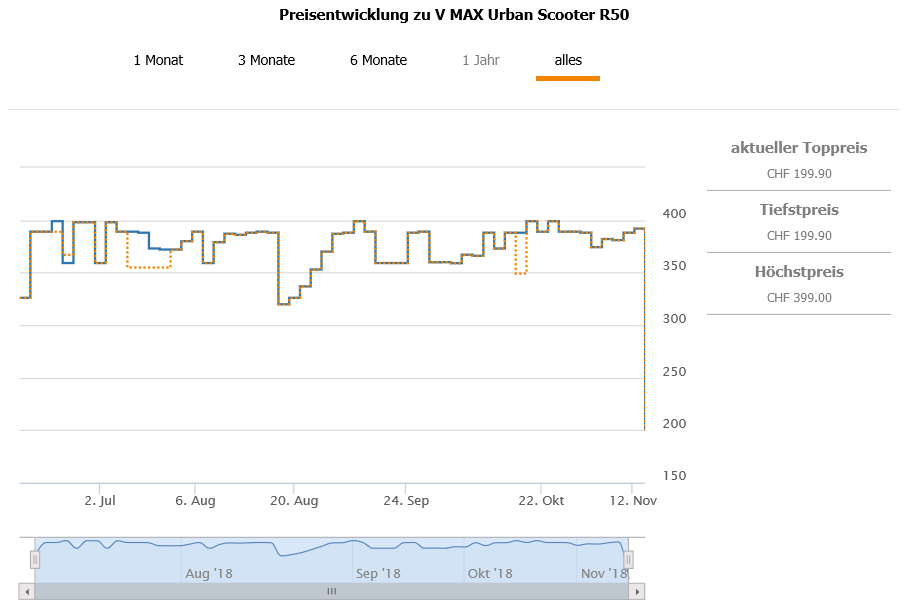
Task: Click Aug '18 in the navigator
Action: point(209,573)
